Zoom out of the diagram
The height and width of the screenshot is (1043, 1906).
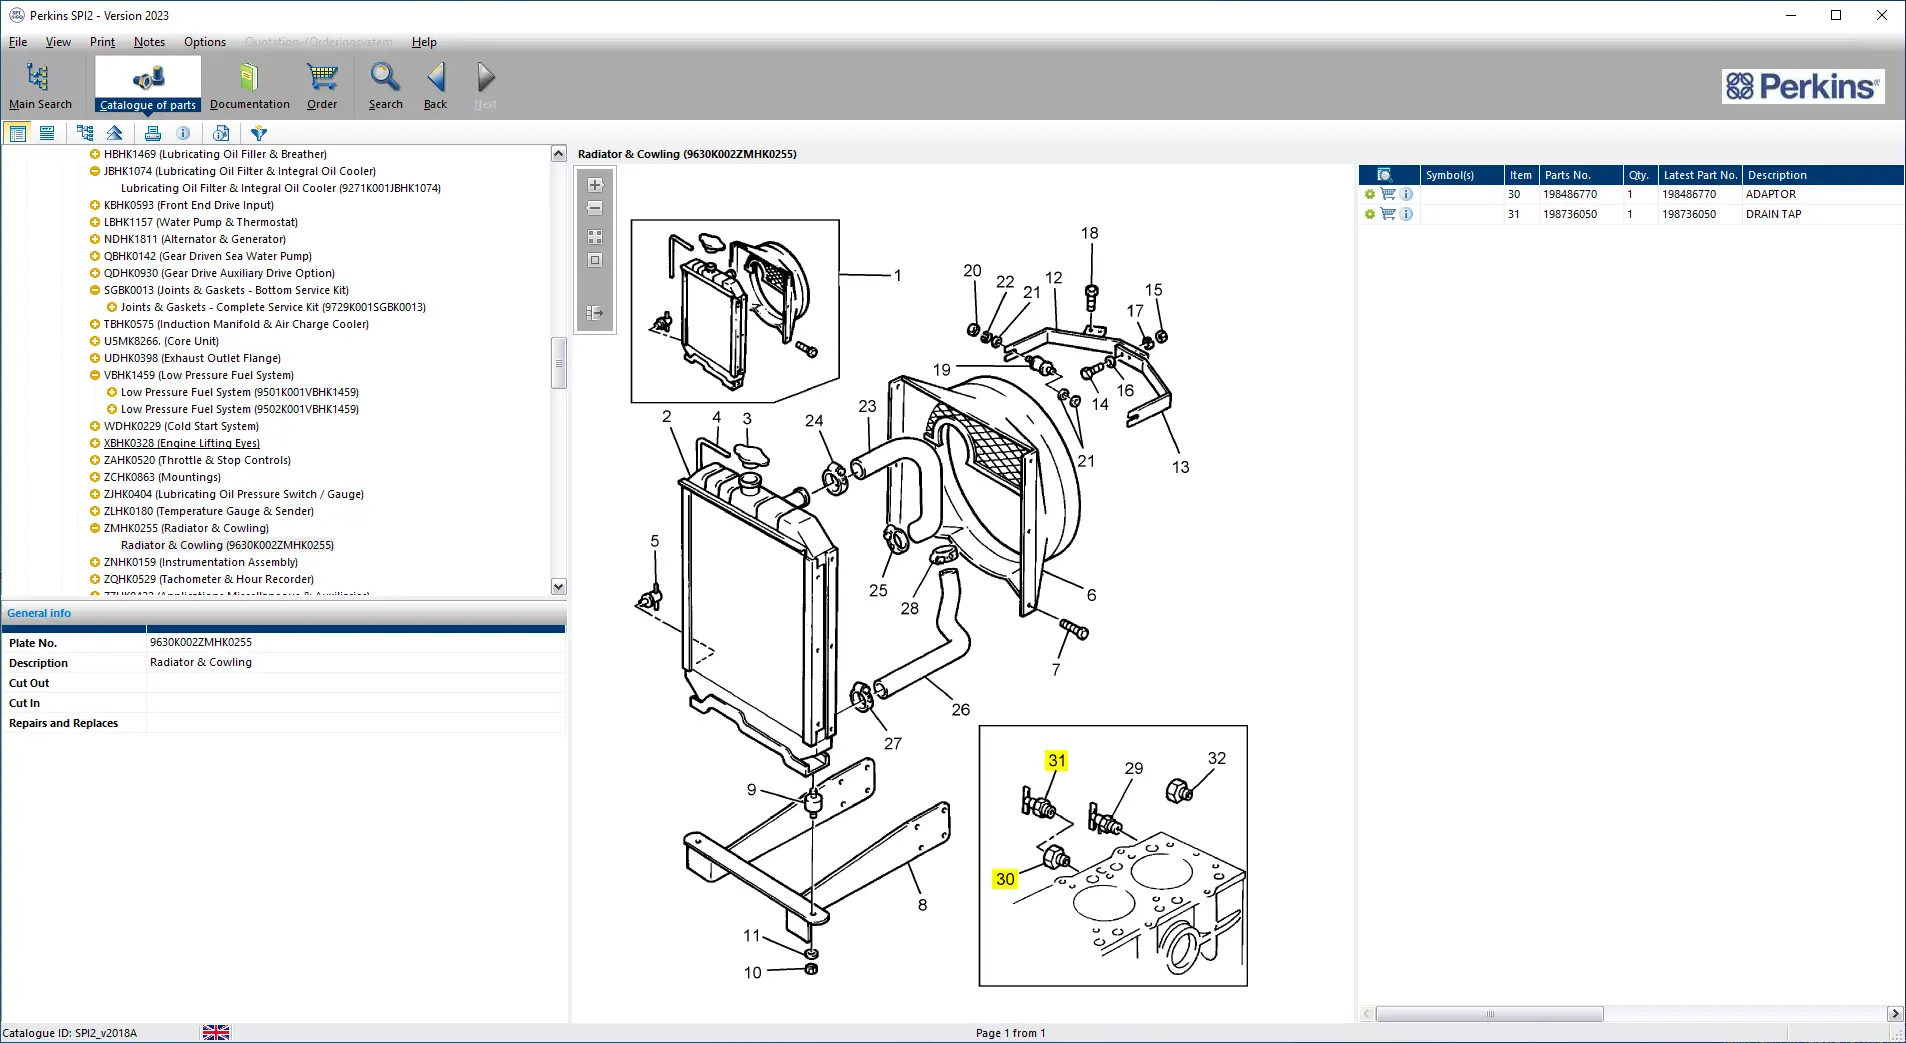pos(595,209)
